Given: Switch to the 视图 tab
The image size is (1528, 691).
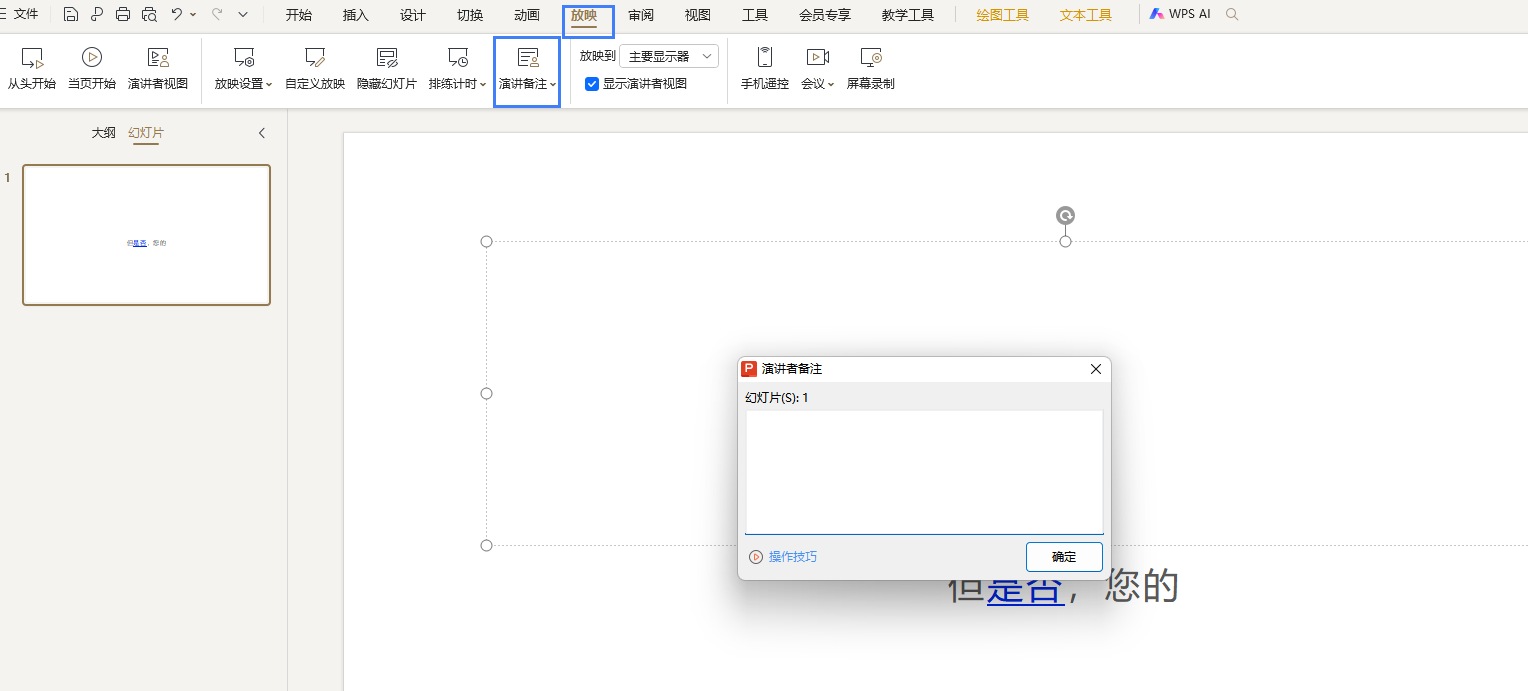Looking at the screenshot, I should pos(698,15).
